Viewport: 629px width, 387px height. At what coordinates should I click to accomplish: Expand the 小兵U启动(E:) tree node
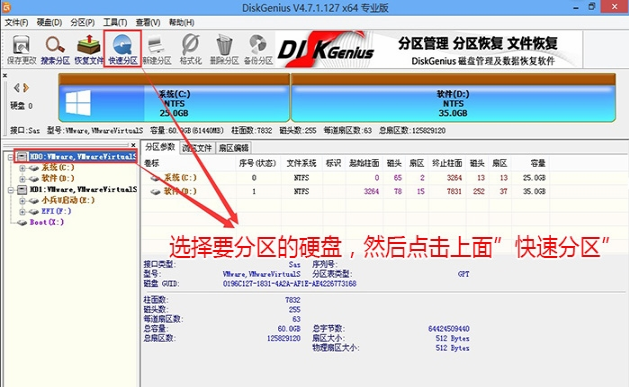(22, 200)
